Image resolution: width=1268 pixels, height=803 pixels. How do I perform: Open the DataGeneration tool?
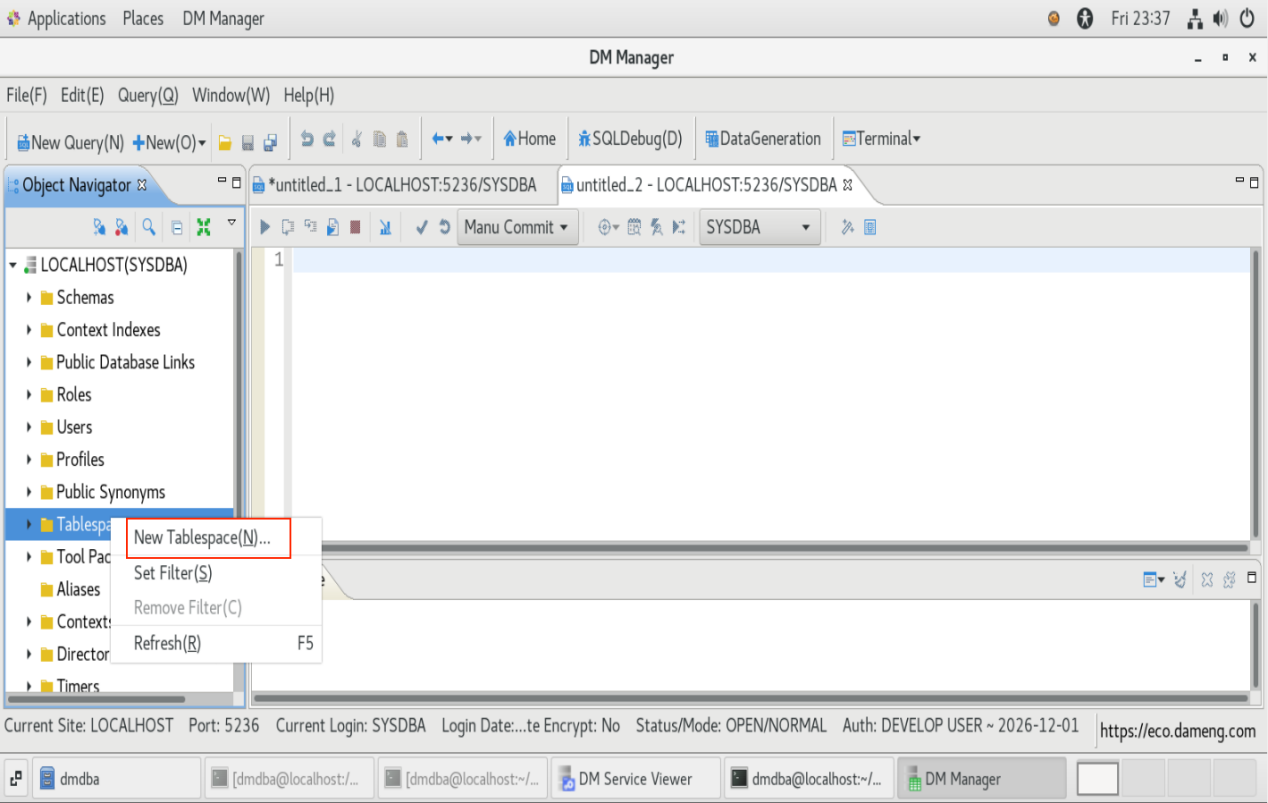[x=763, y=139]
